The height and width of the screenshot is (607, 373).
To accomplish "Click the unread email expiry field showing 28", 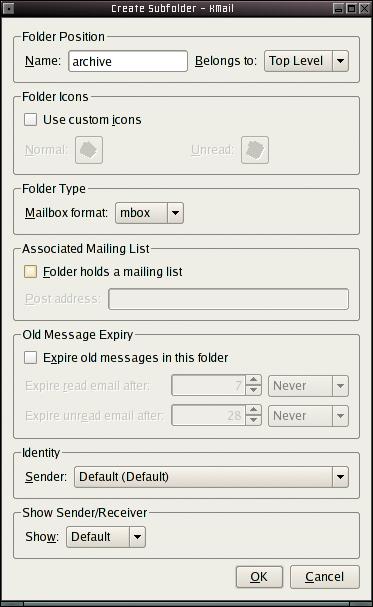I will [209, 416].
